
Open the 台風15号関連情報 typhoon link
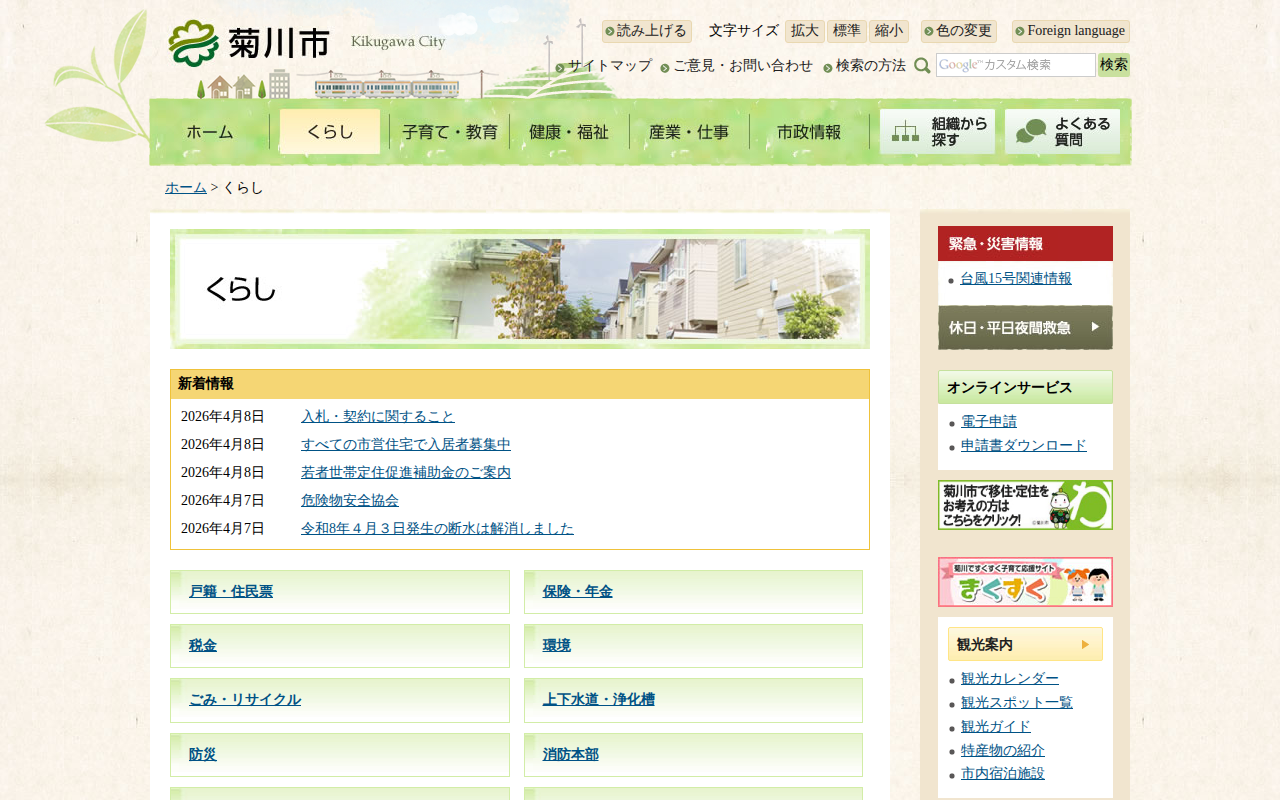tap(1016, 278)
